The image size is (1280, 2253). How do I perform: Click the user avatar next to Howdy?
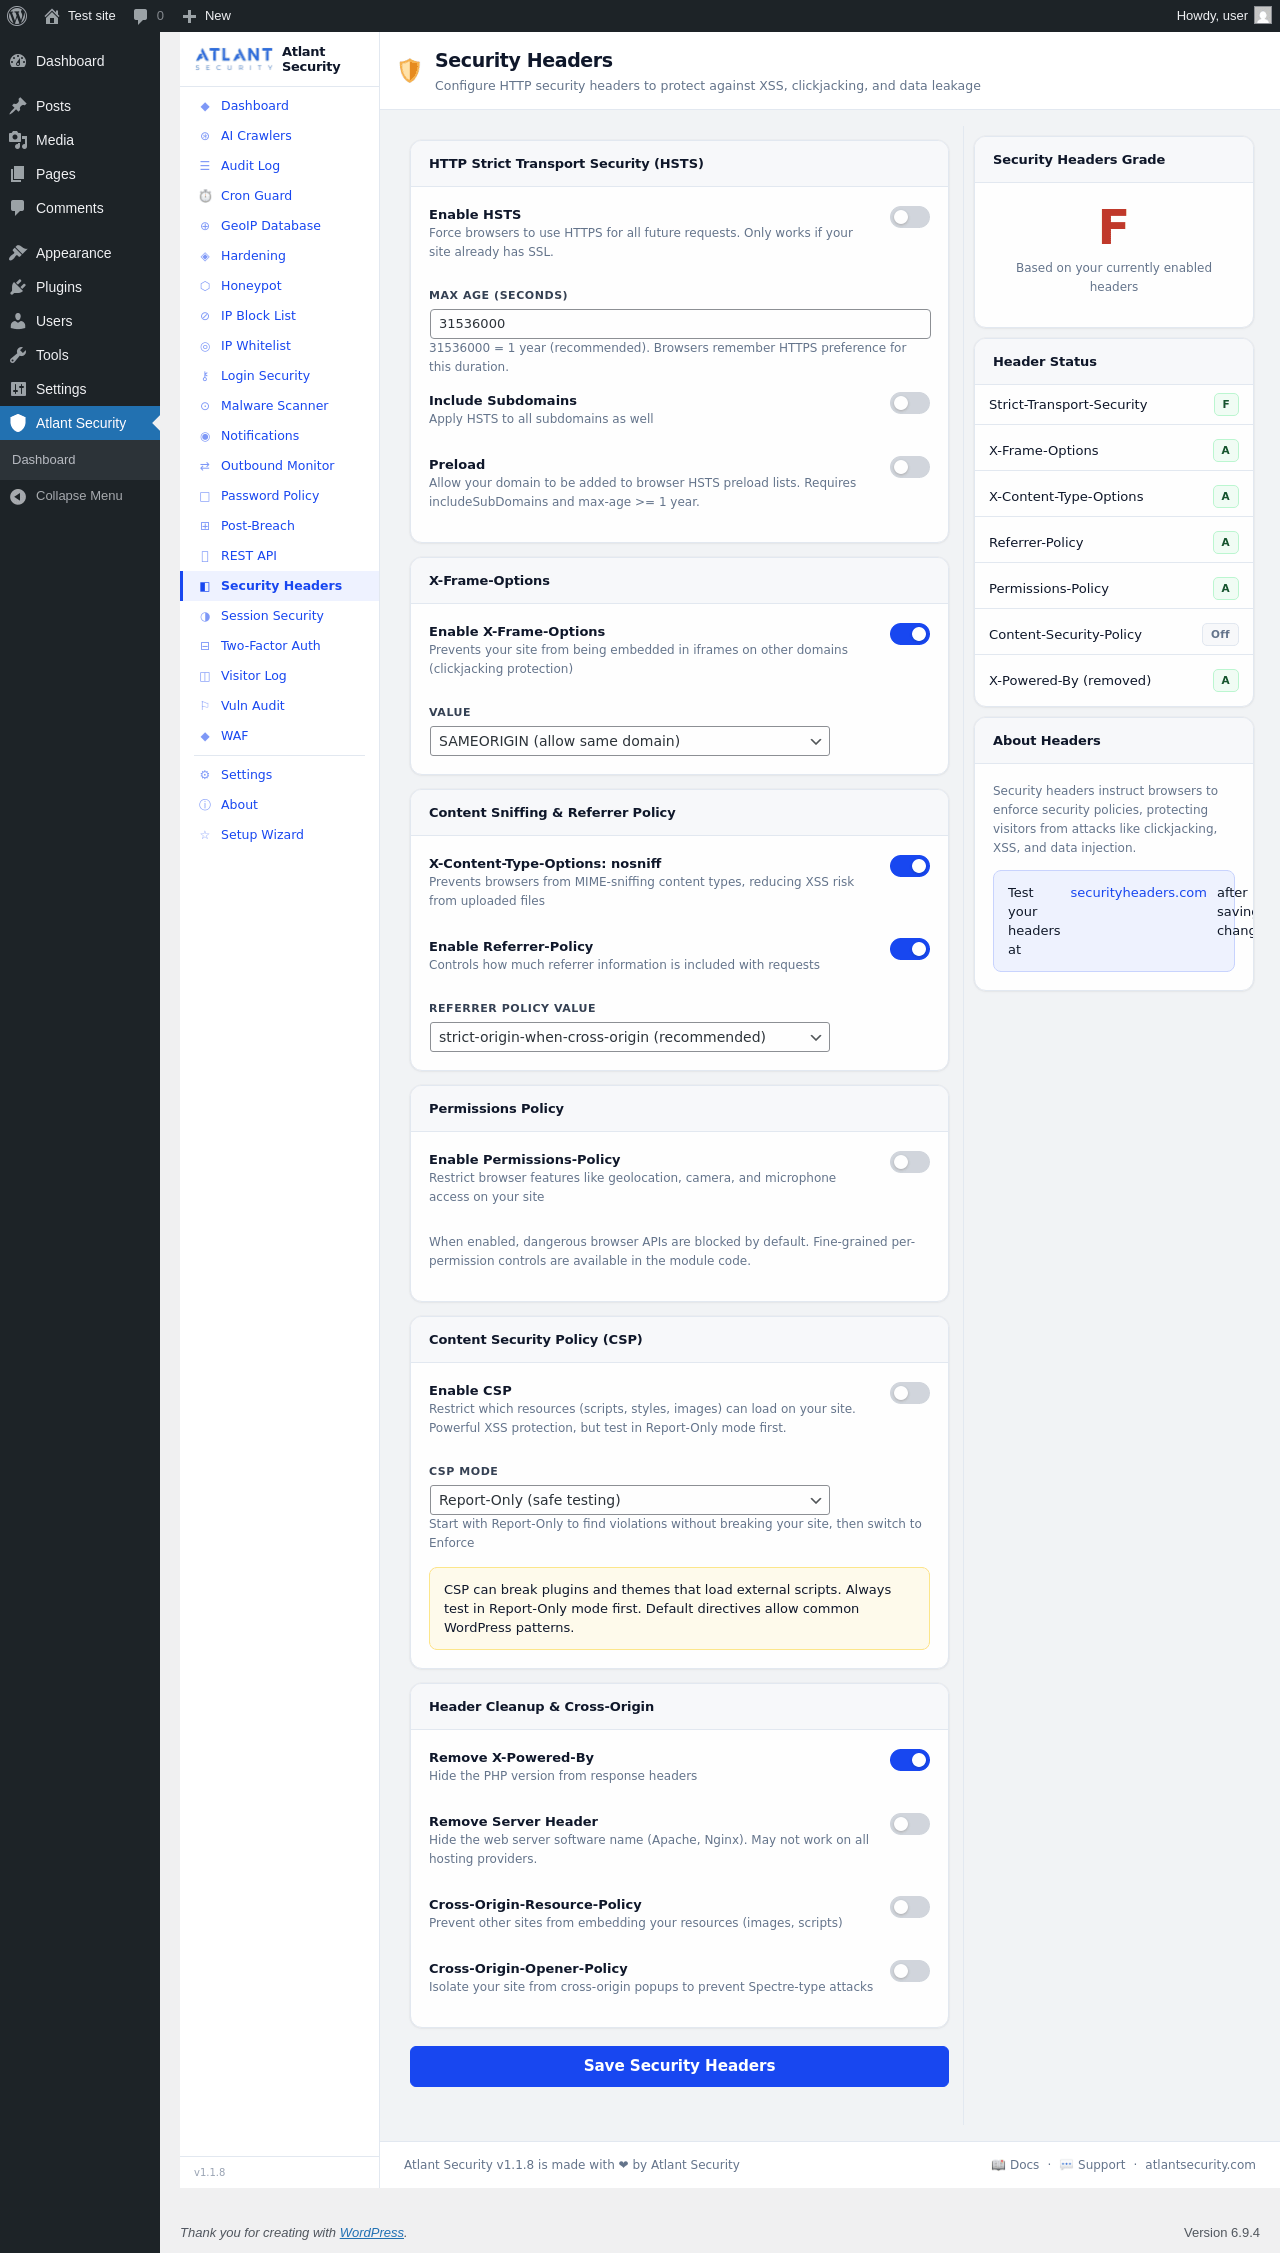tap(1263, 16)
